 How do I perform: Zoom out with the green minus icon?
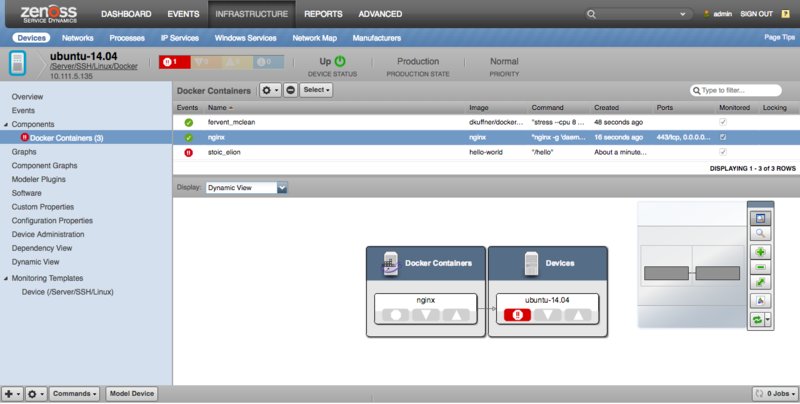tap(760, 267)
